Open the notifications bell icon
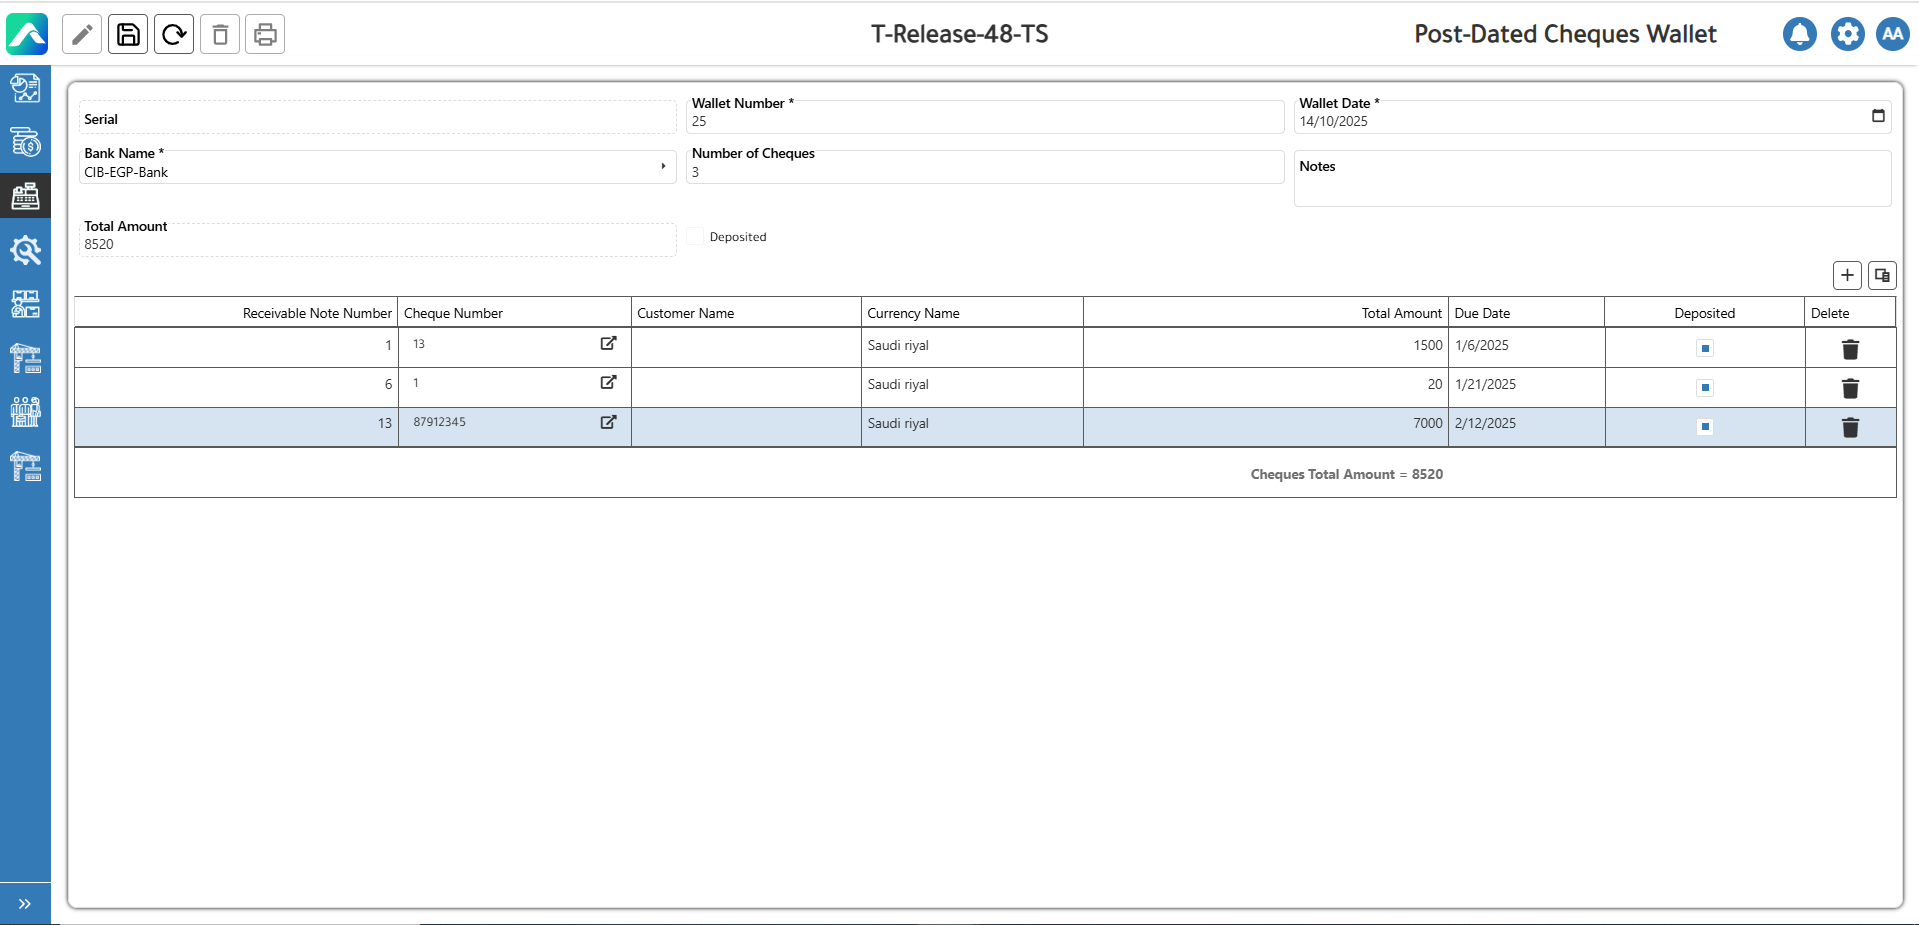 click(x=1799, y=34)
